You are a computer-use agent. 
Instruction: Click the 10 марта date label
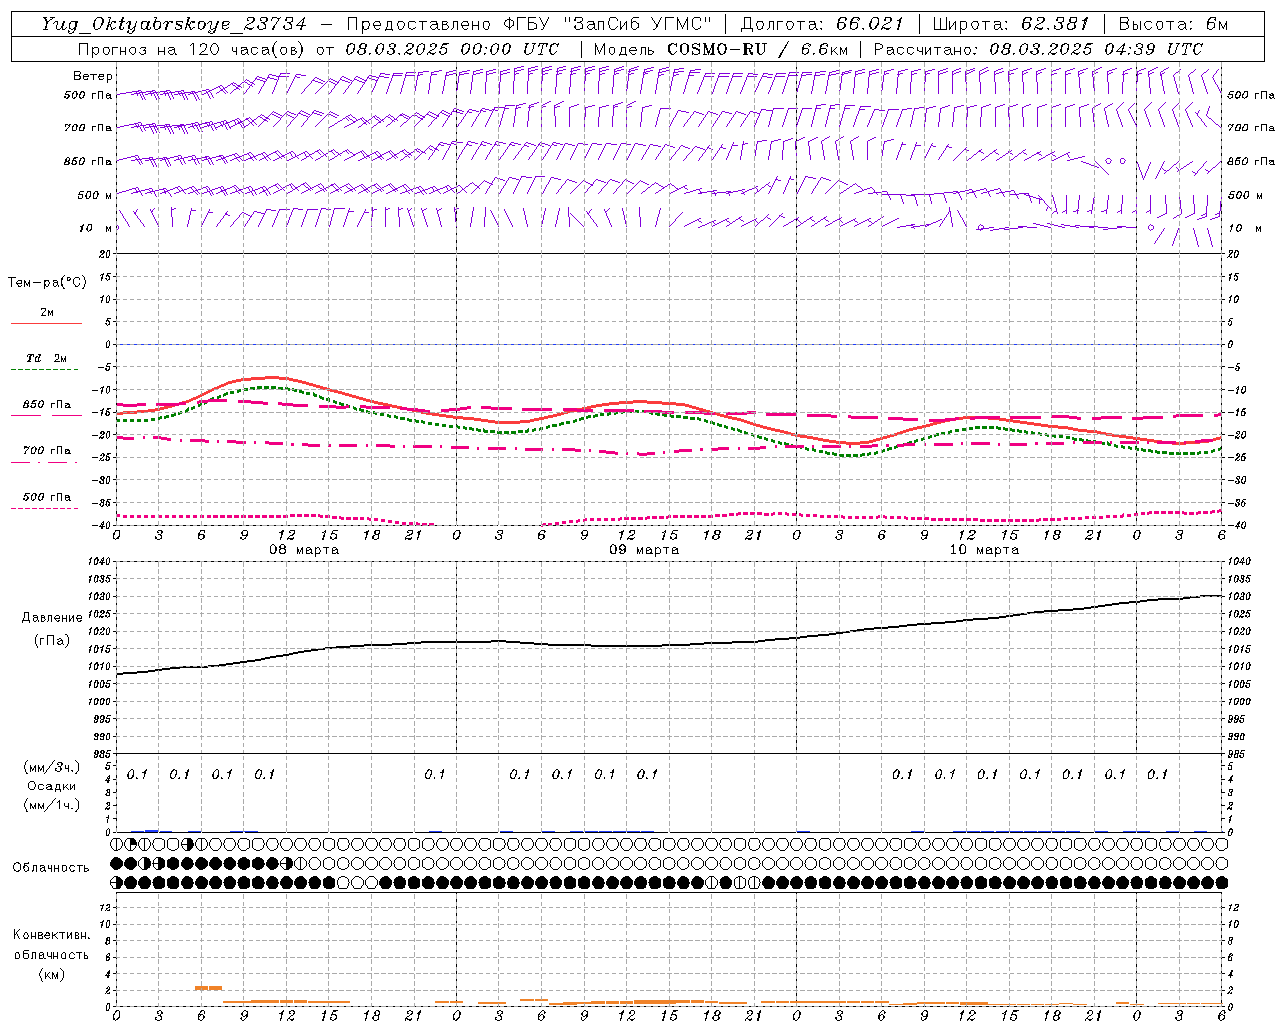984,550
